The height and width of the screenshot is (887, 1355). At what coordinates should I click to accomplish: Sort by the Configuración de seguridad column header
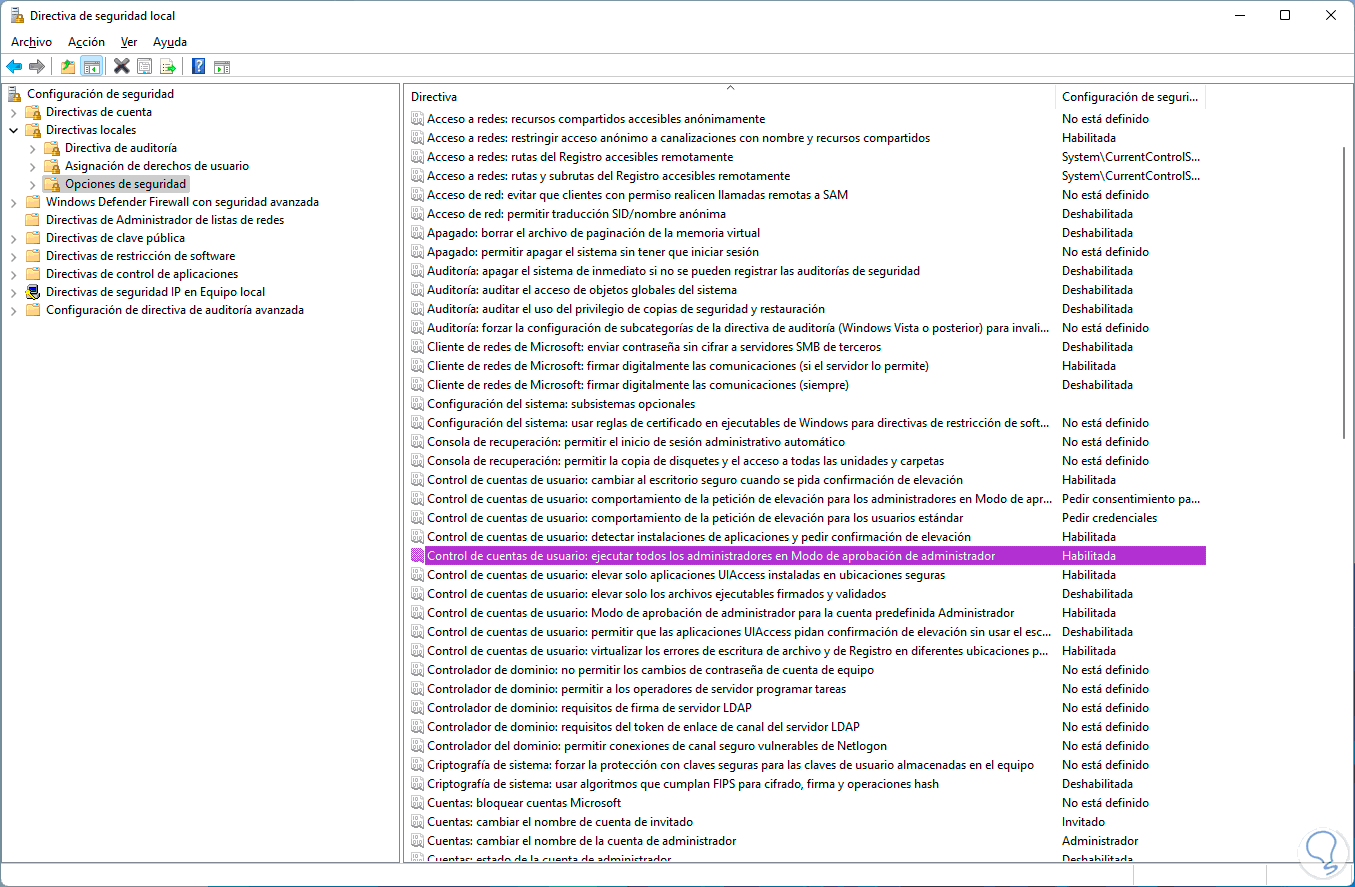click(x=1130, y=97)
